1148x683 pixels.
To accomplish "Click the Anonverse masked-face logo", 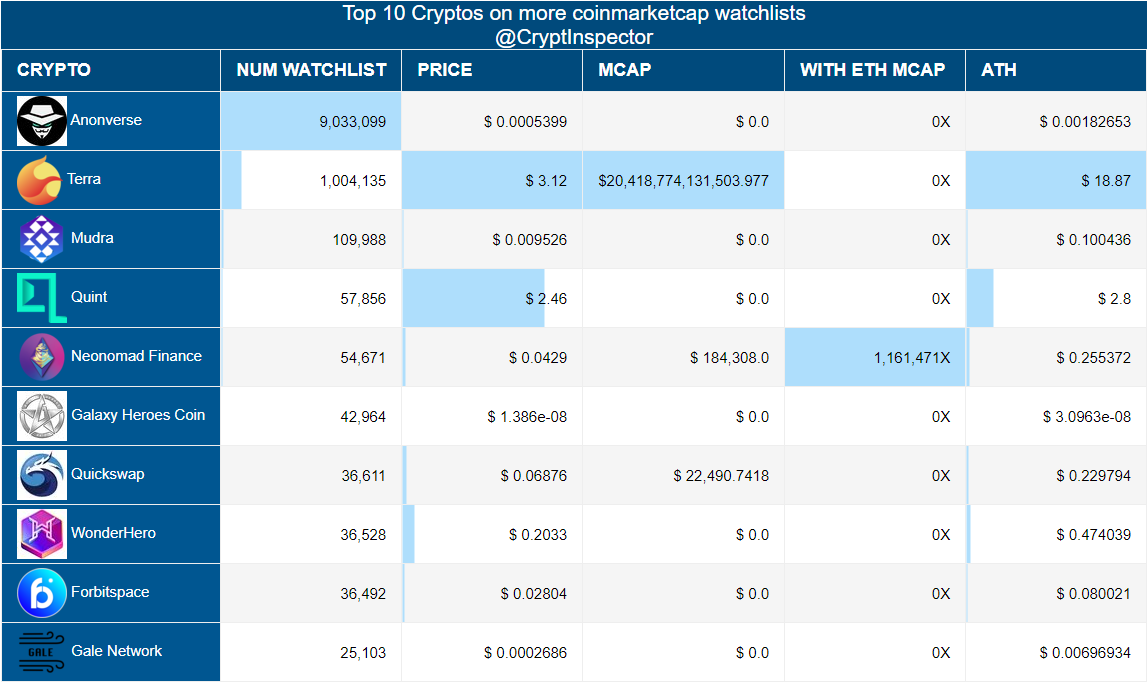I will point(42,121).
